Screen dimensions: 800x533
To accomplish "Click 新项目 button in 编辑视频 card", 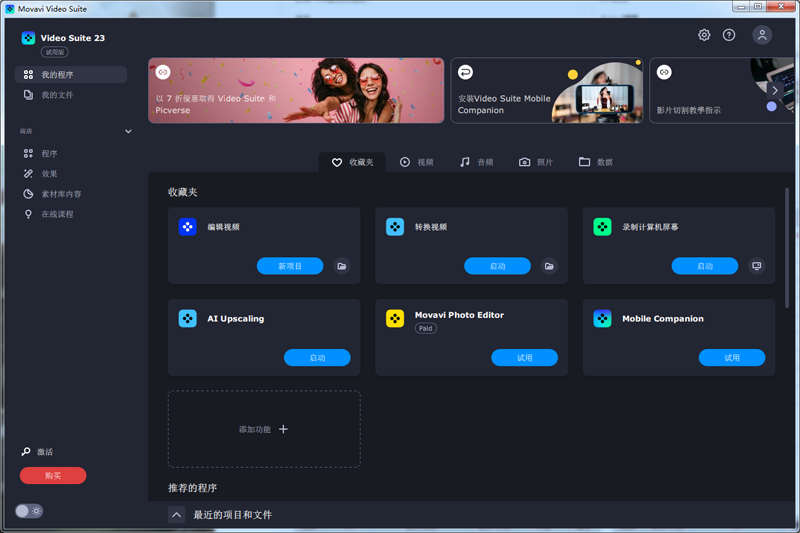I will click(x=290, y=266).
